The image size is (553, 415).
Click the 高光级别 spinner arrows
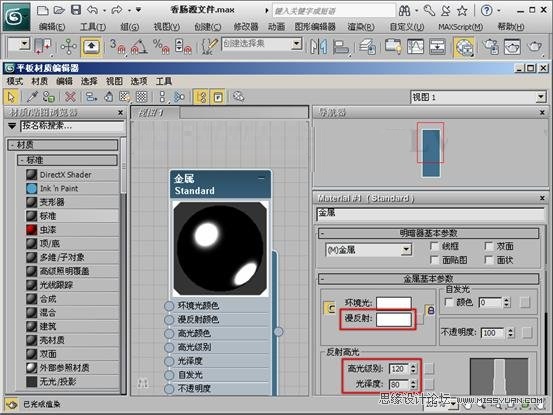tap(413, 369)
